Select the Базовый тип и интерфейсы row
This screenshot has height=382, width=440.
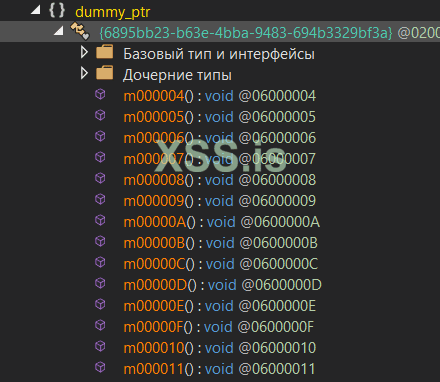pyautogui.click(x=219, y=54)
